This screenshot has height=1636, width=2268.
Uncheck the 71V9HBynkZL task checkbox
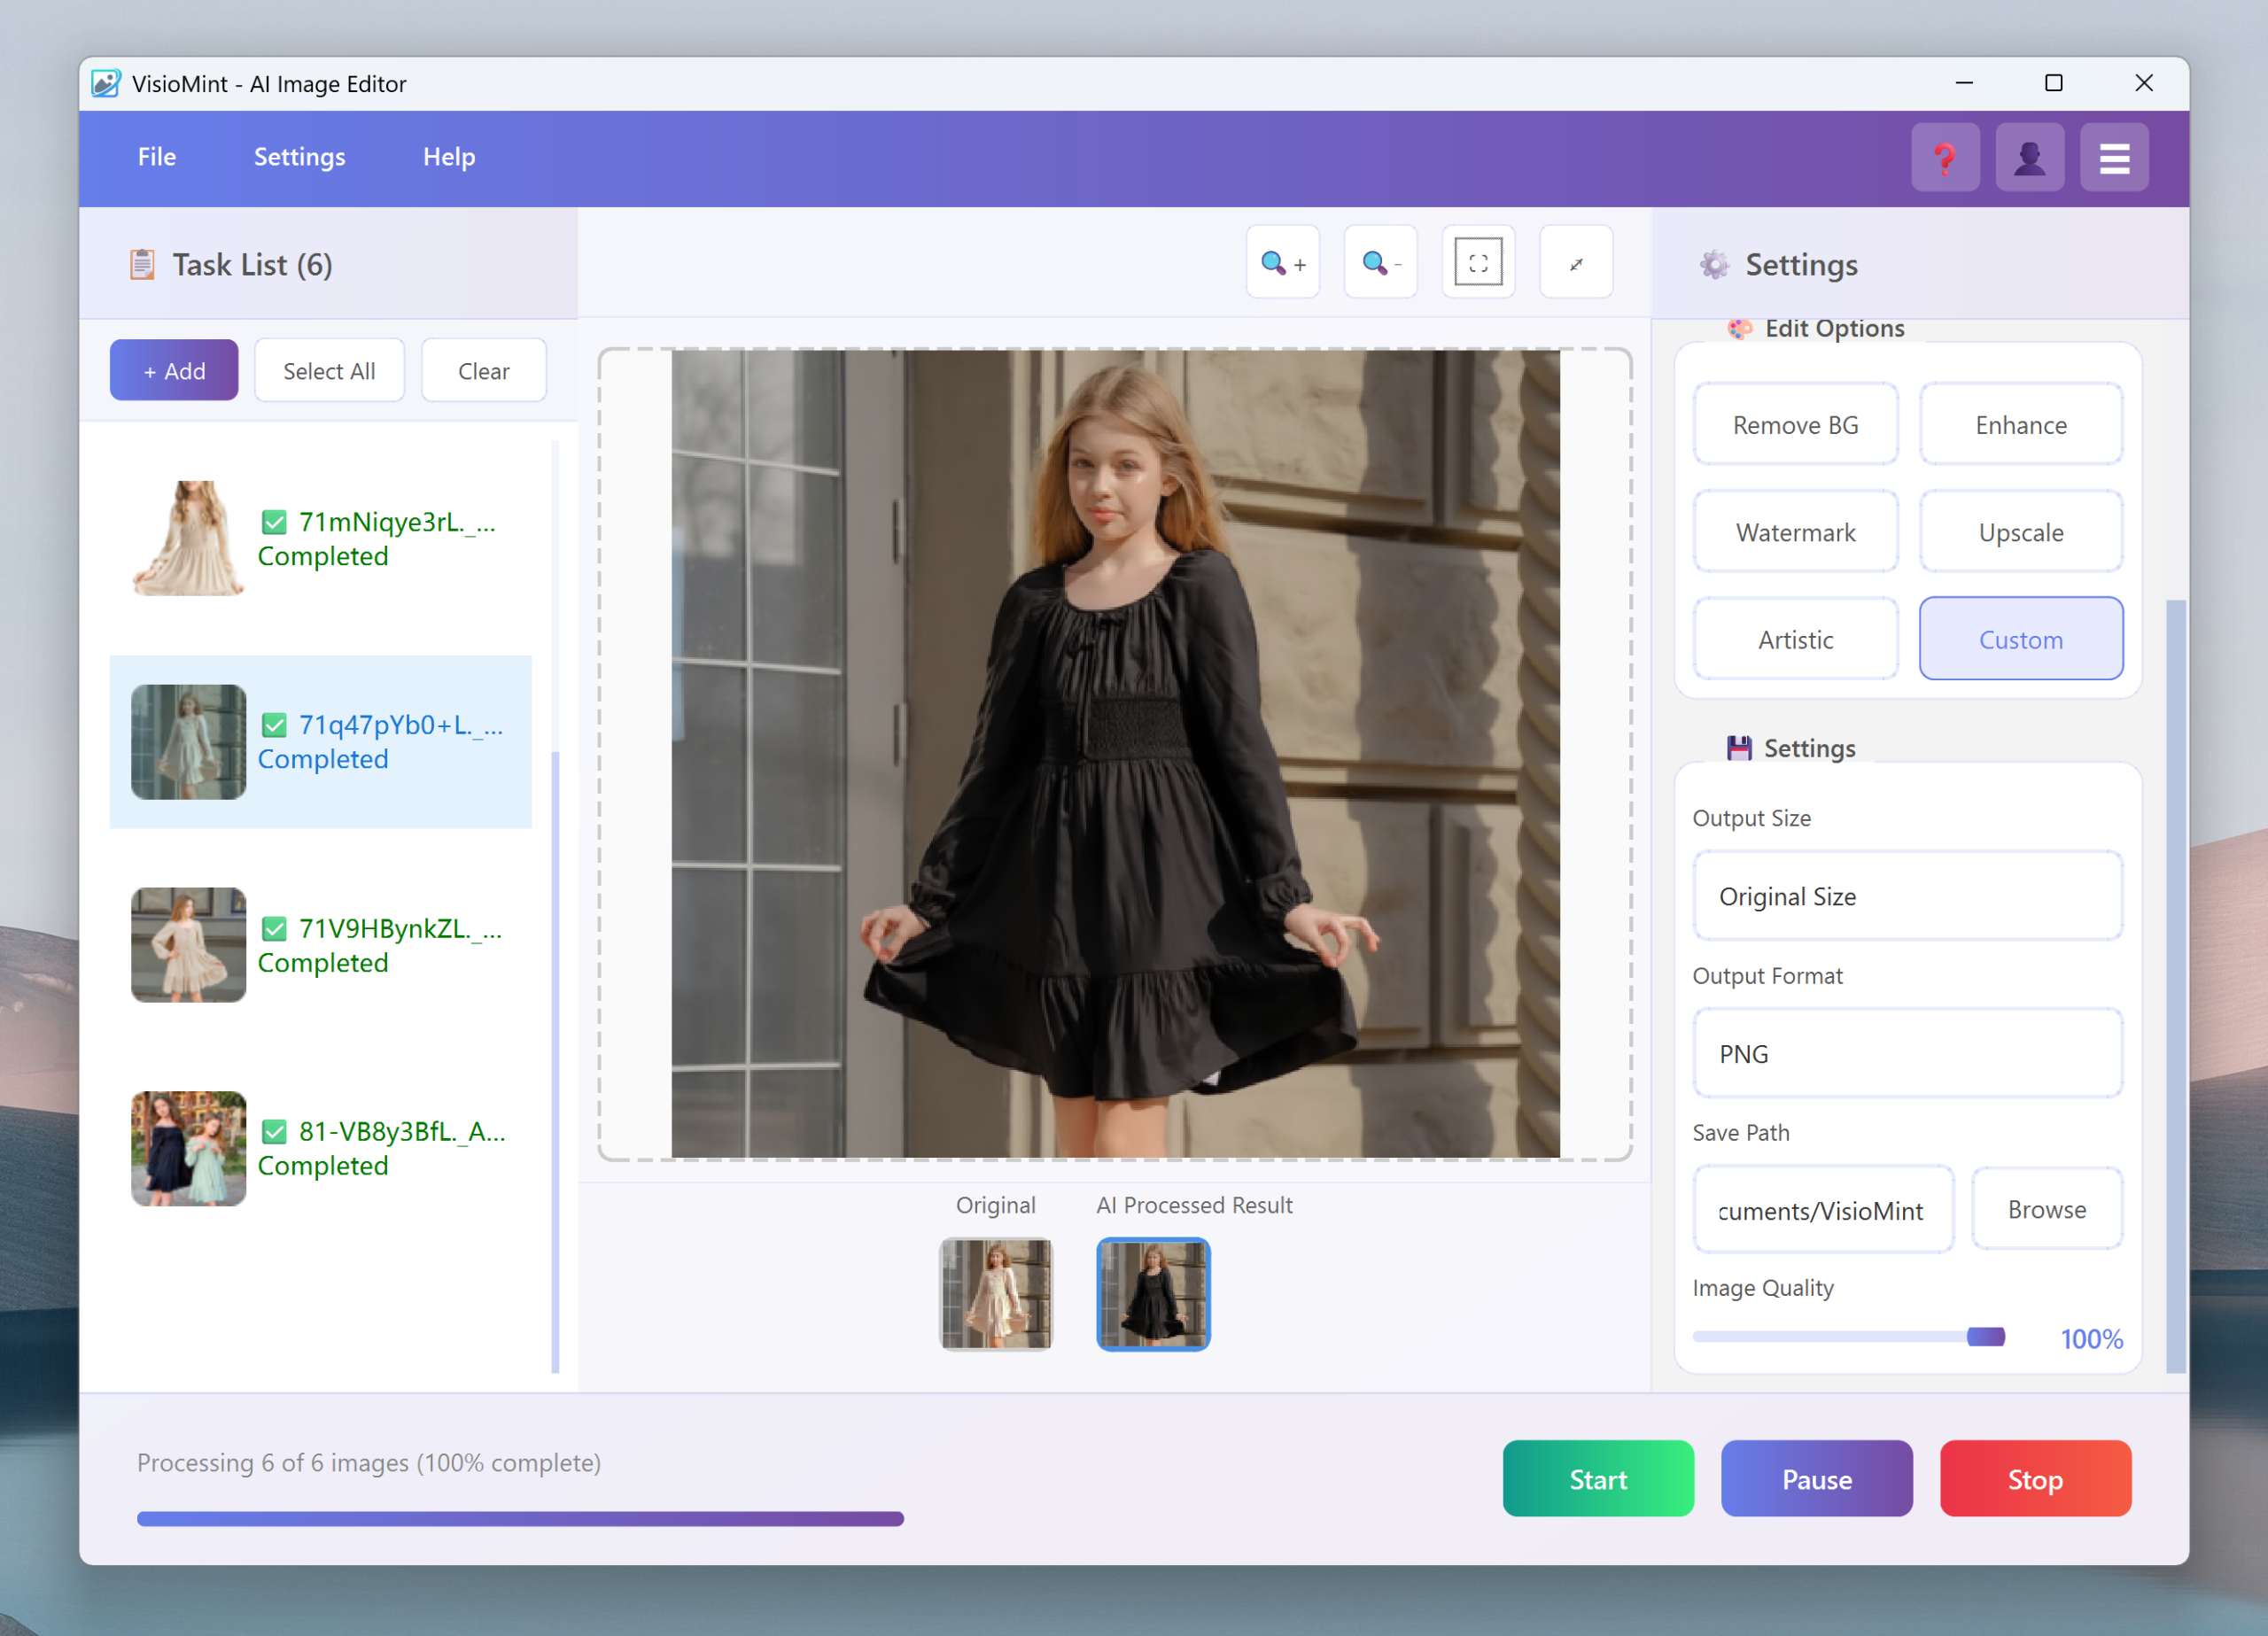[274, 929]
